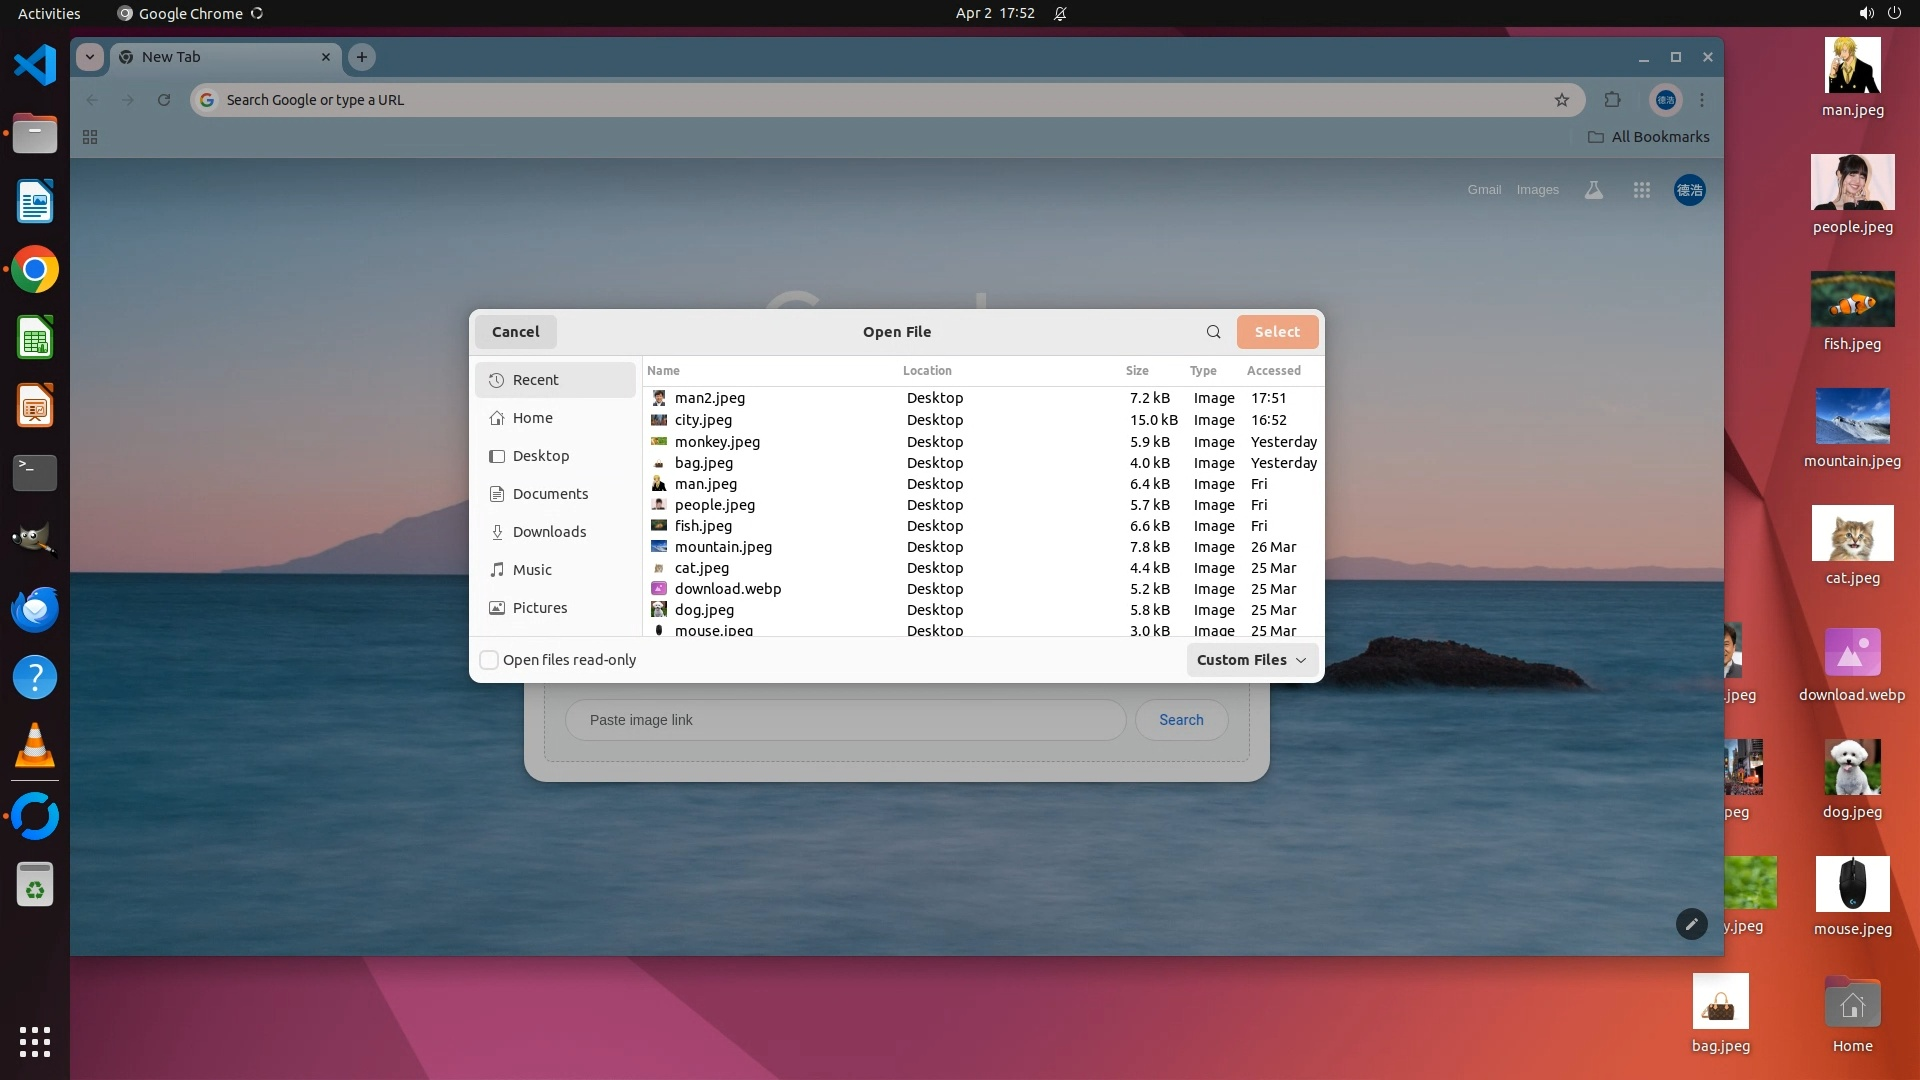Open Google apps grid icon
This screenshot has height=1080, width=1920.
pos(1642,190)
